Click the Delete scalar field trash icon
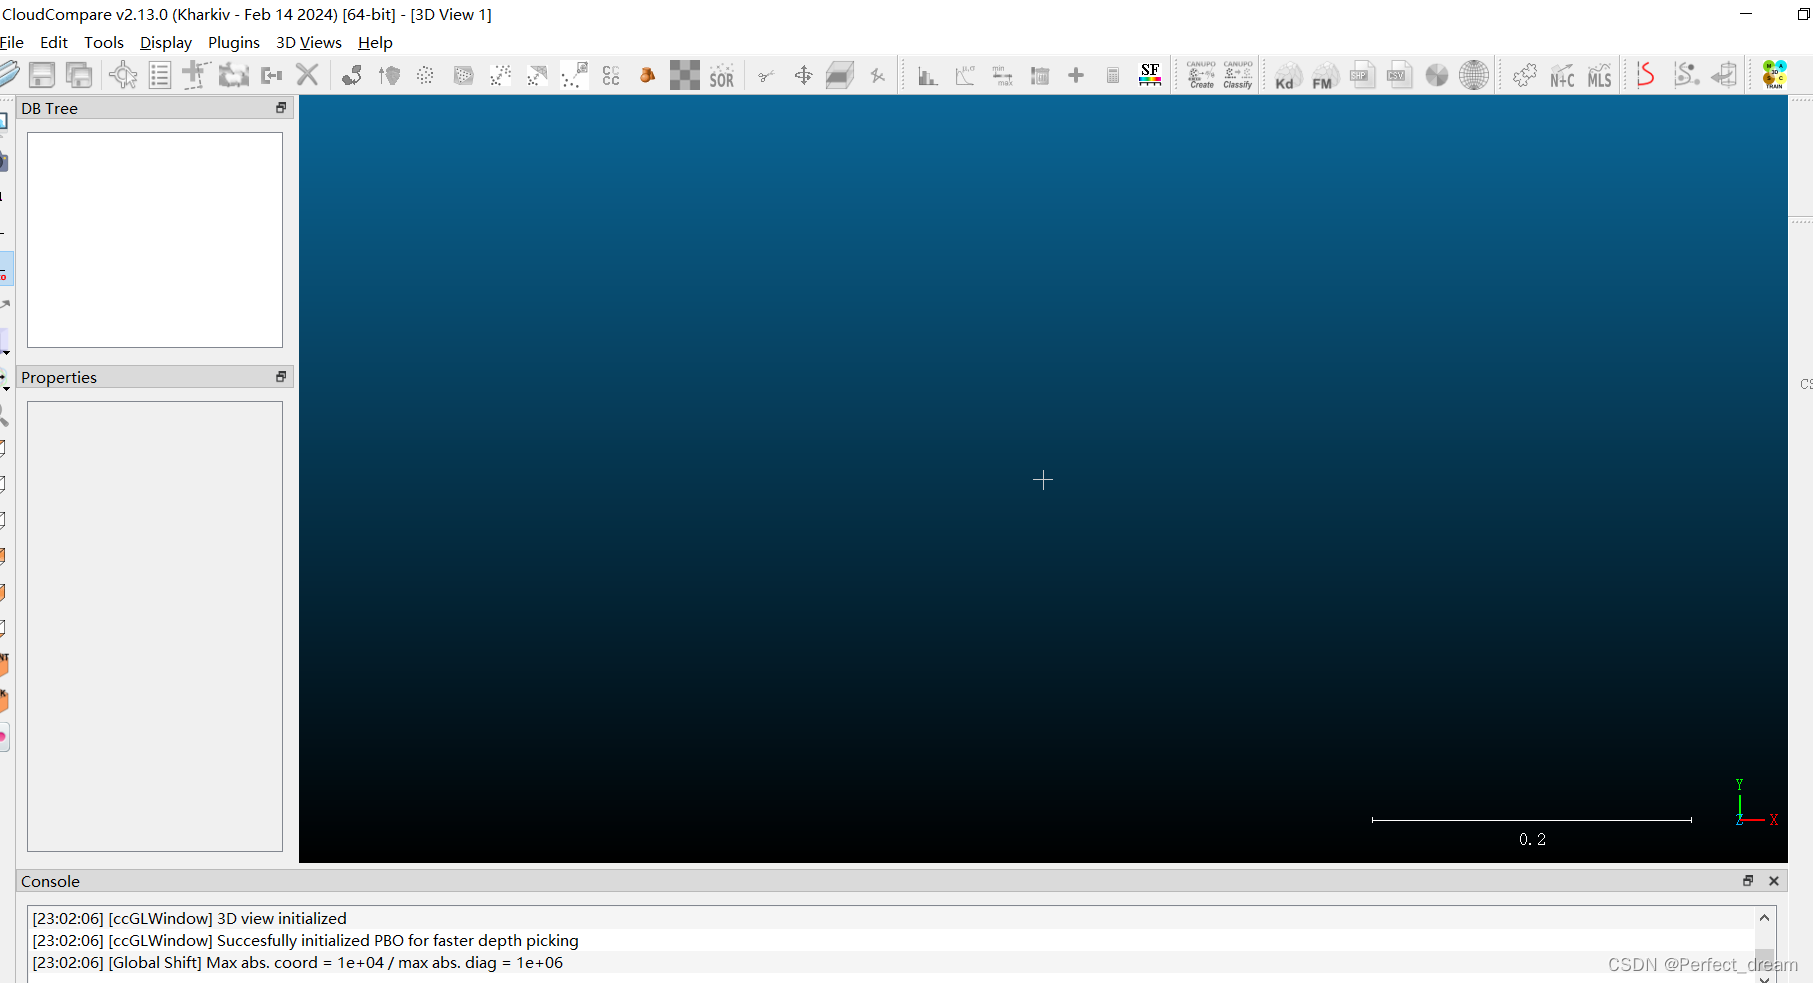The image size is (1813, 983). pos(1040,76)
